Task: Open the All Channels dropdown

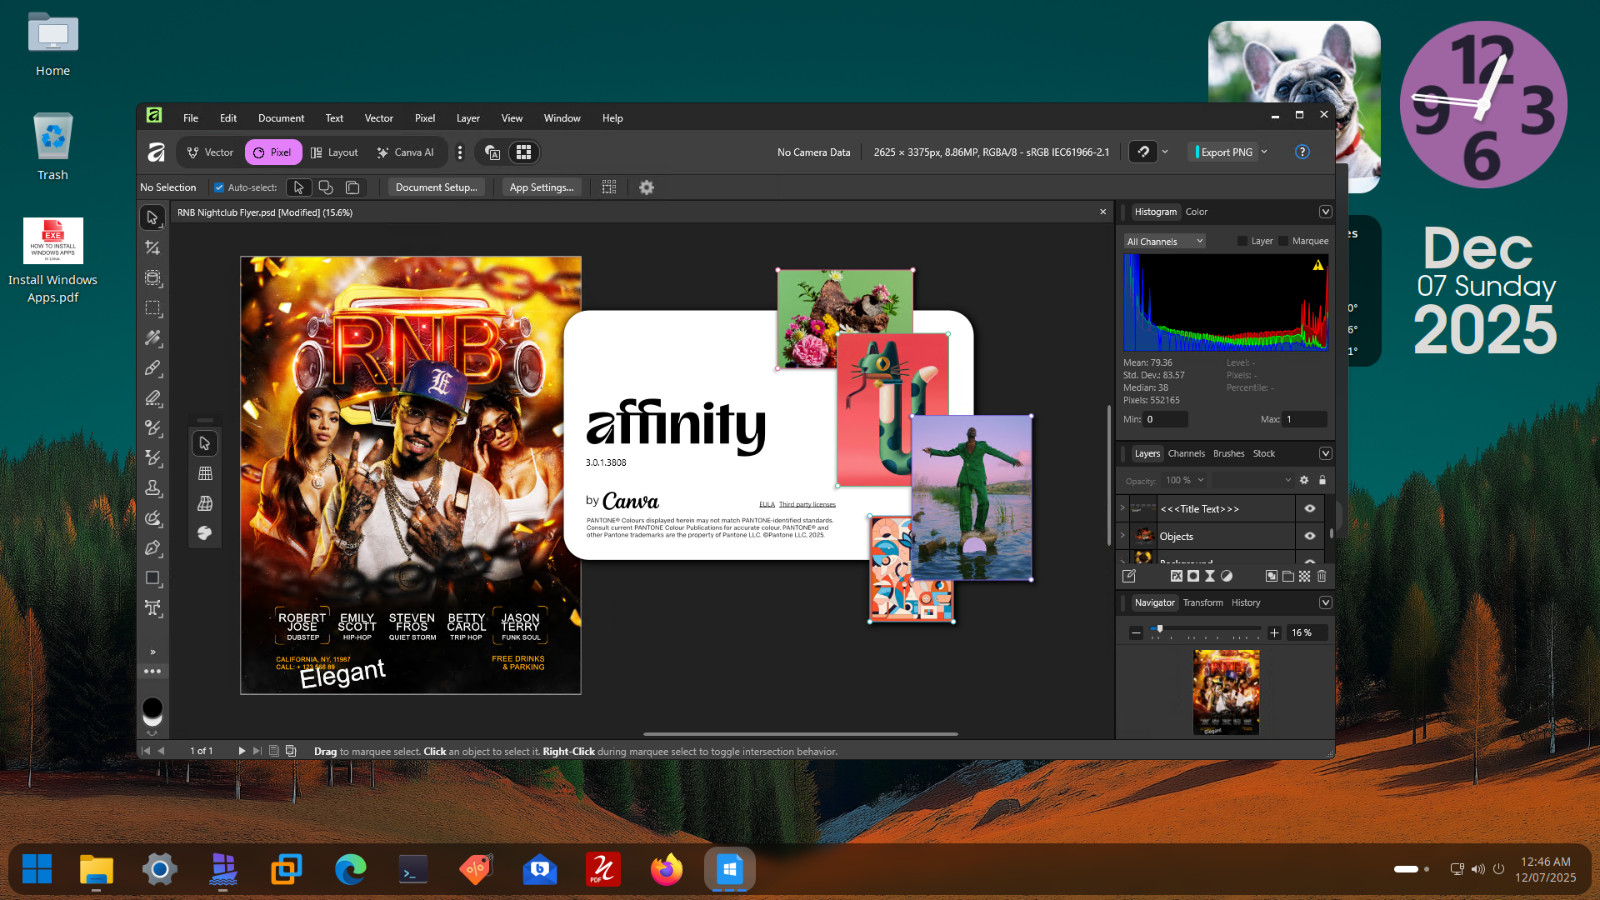Action: pos(1165,241)
